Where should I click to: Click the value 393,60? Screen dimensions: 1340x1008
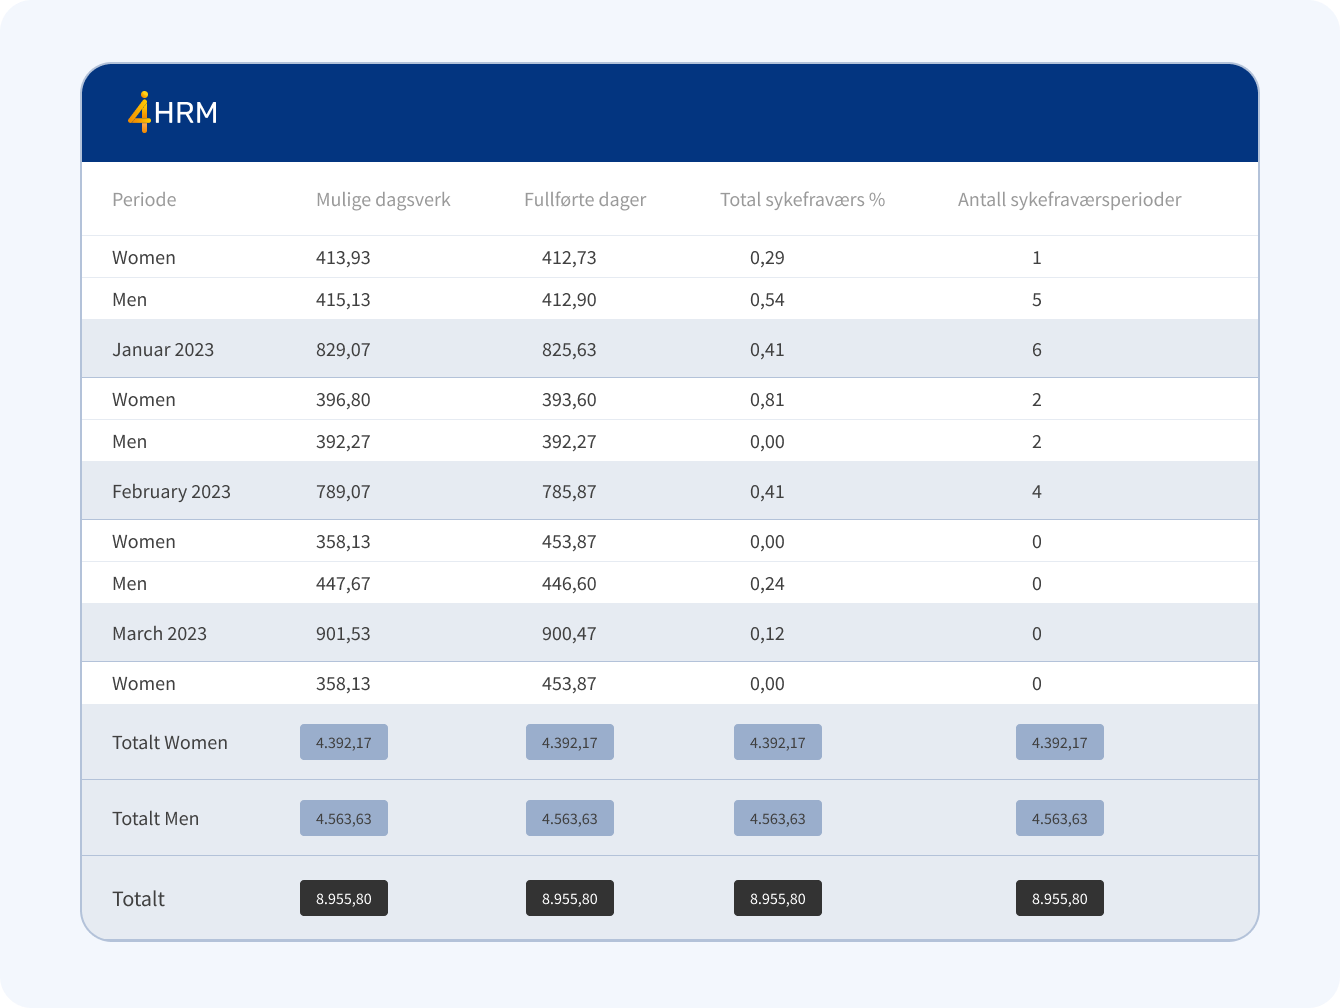569,399
